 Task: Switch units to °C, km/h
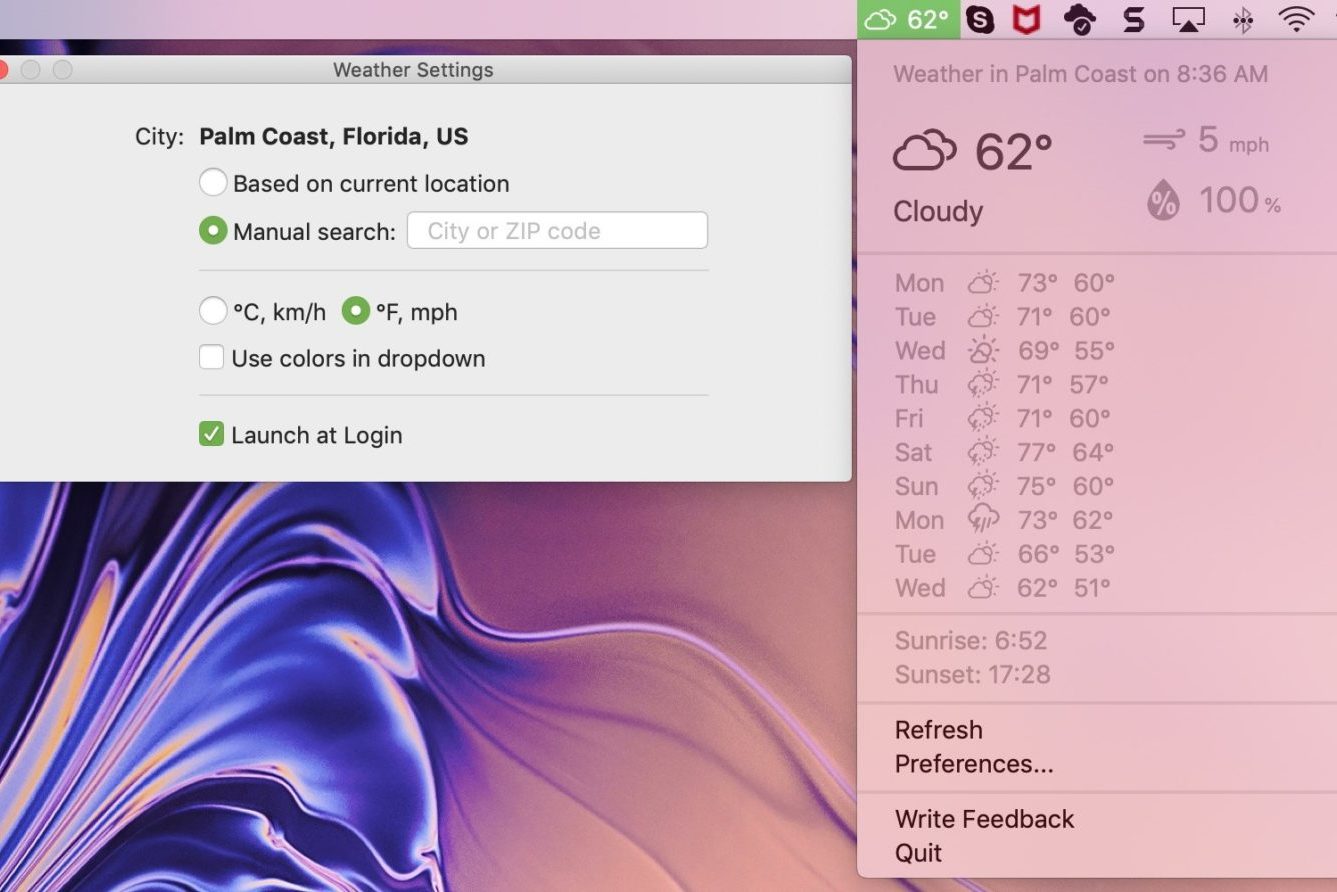pyautogui.click(x=213, y=311)
